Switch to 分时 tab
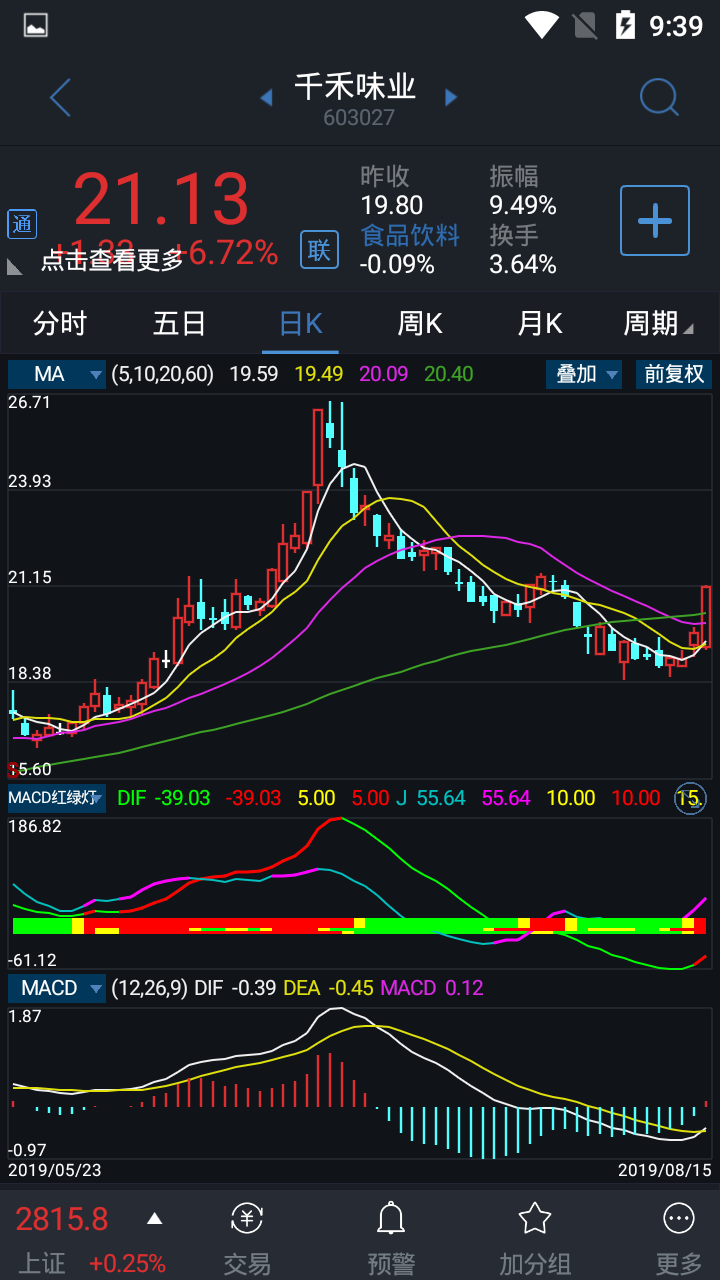 [60, 323]
